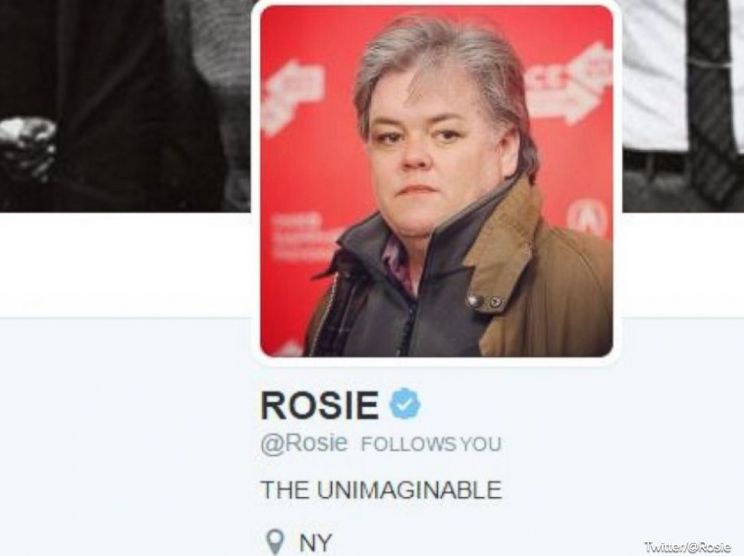Click the gray hair in profile photo
The image size is (744, 556).
[x=444, y=71]
